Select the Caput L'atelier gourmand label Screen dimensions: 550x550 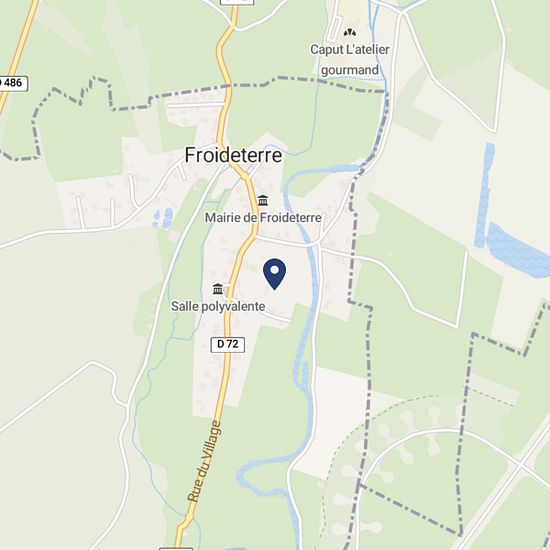[350, 60]
